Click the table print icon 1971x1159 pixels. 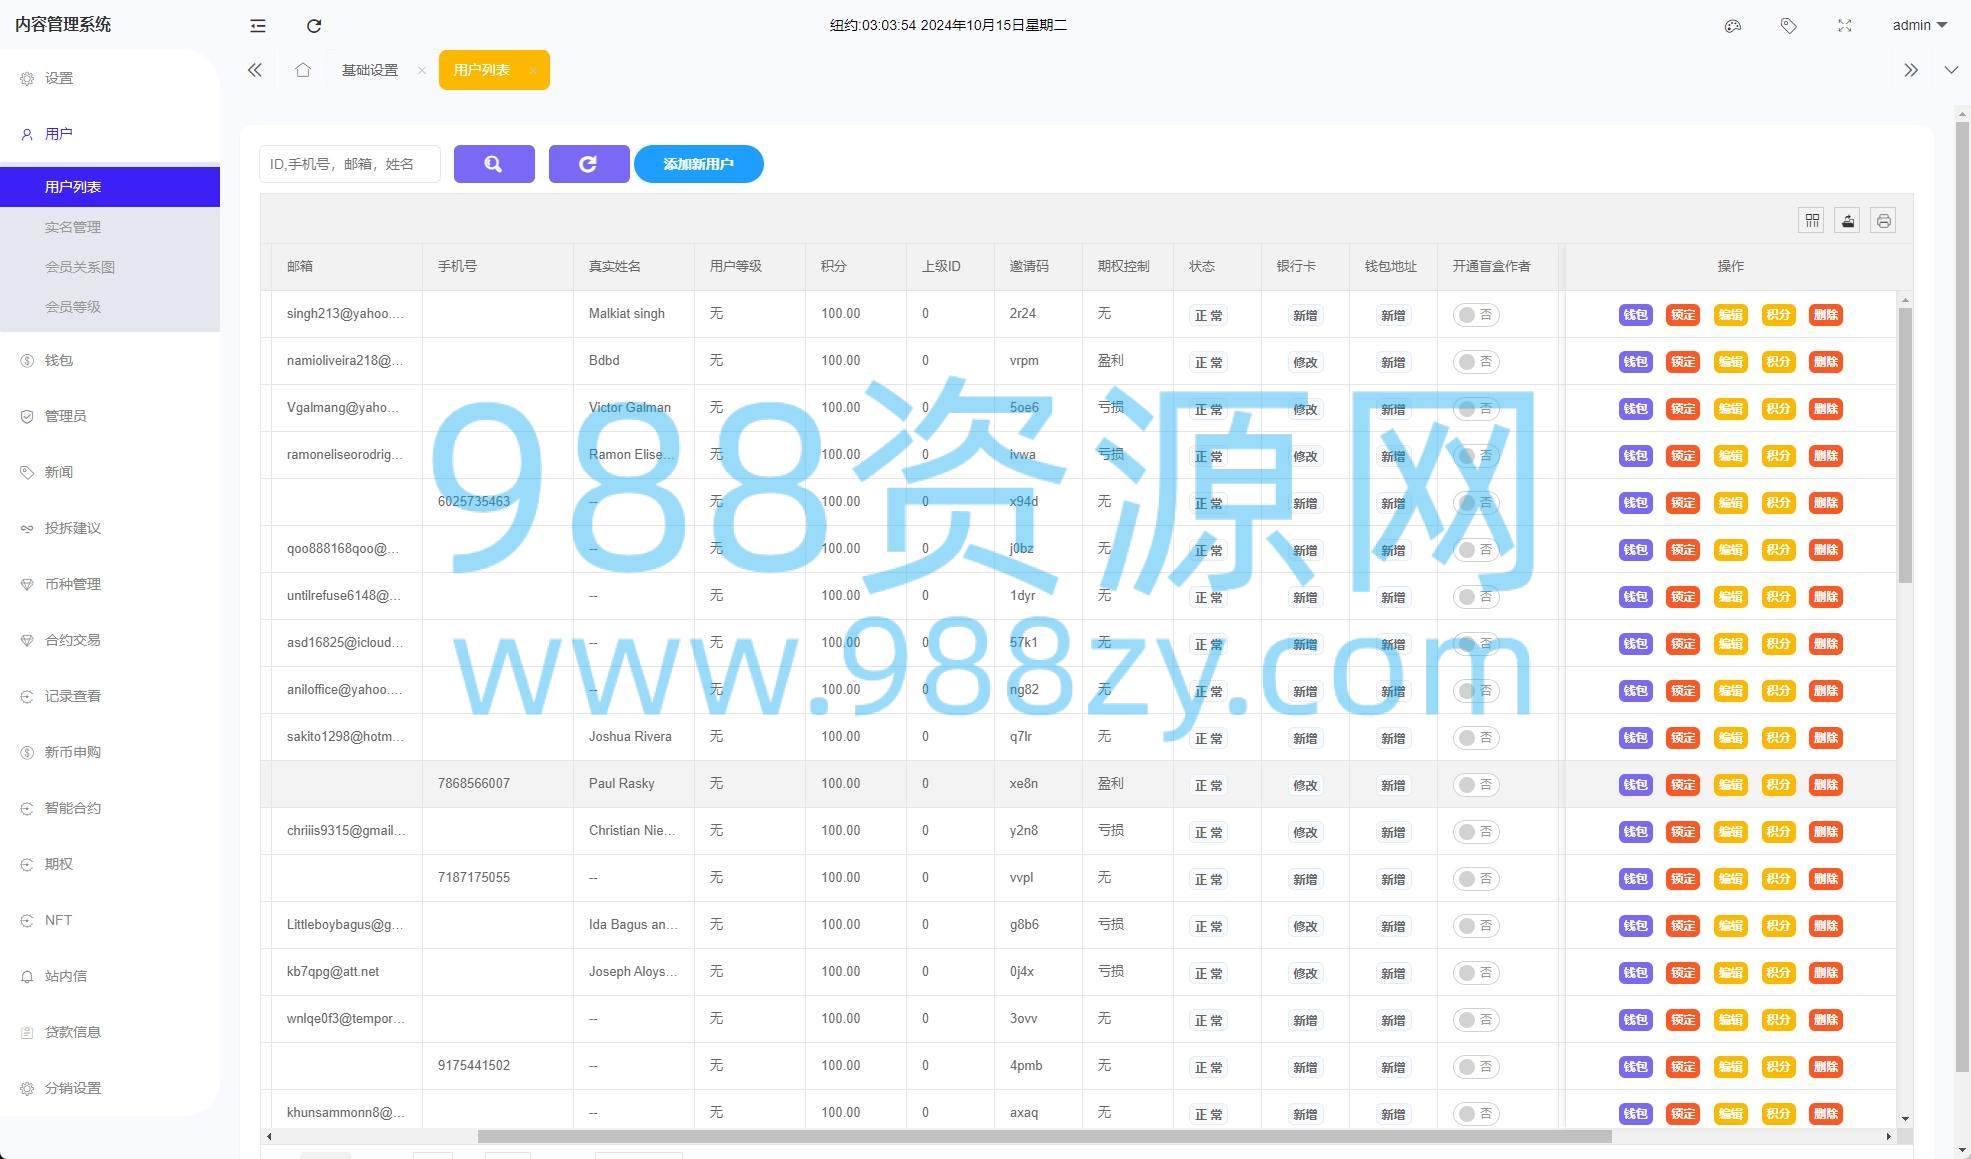click(x=1884, y=221)
